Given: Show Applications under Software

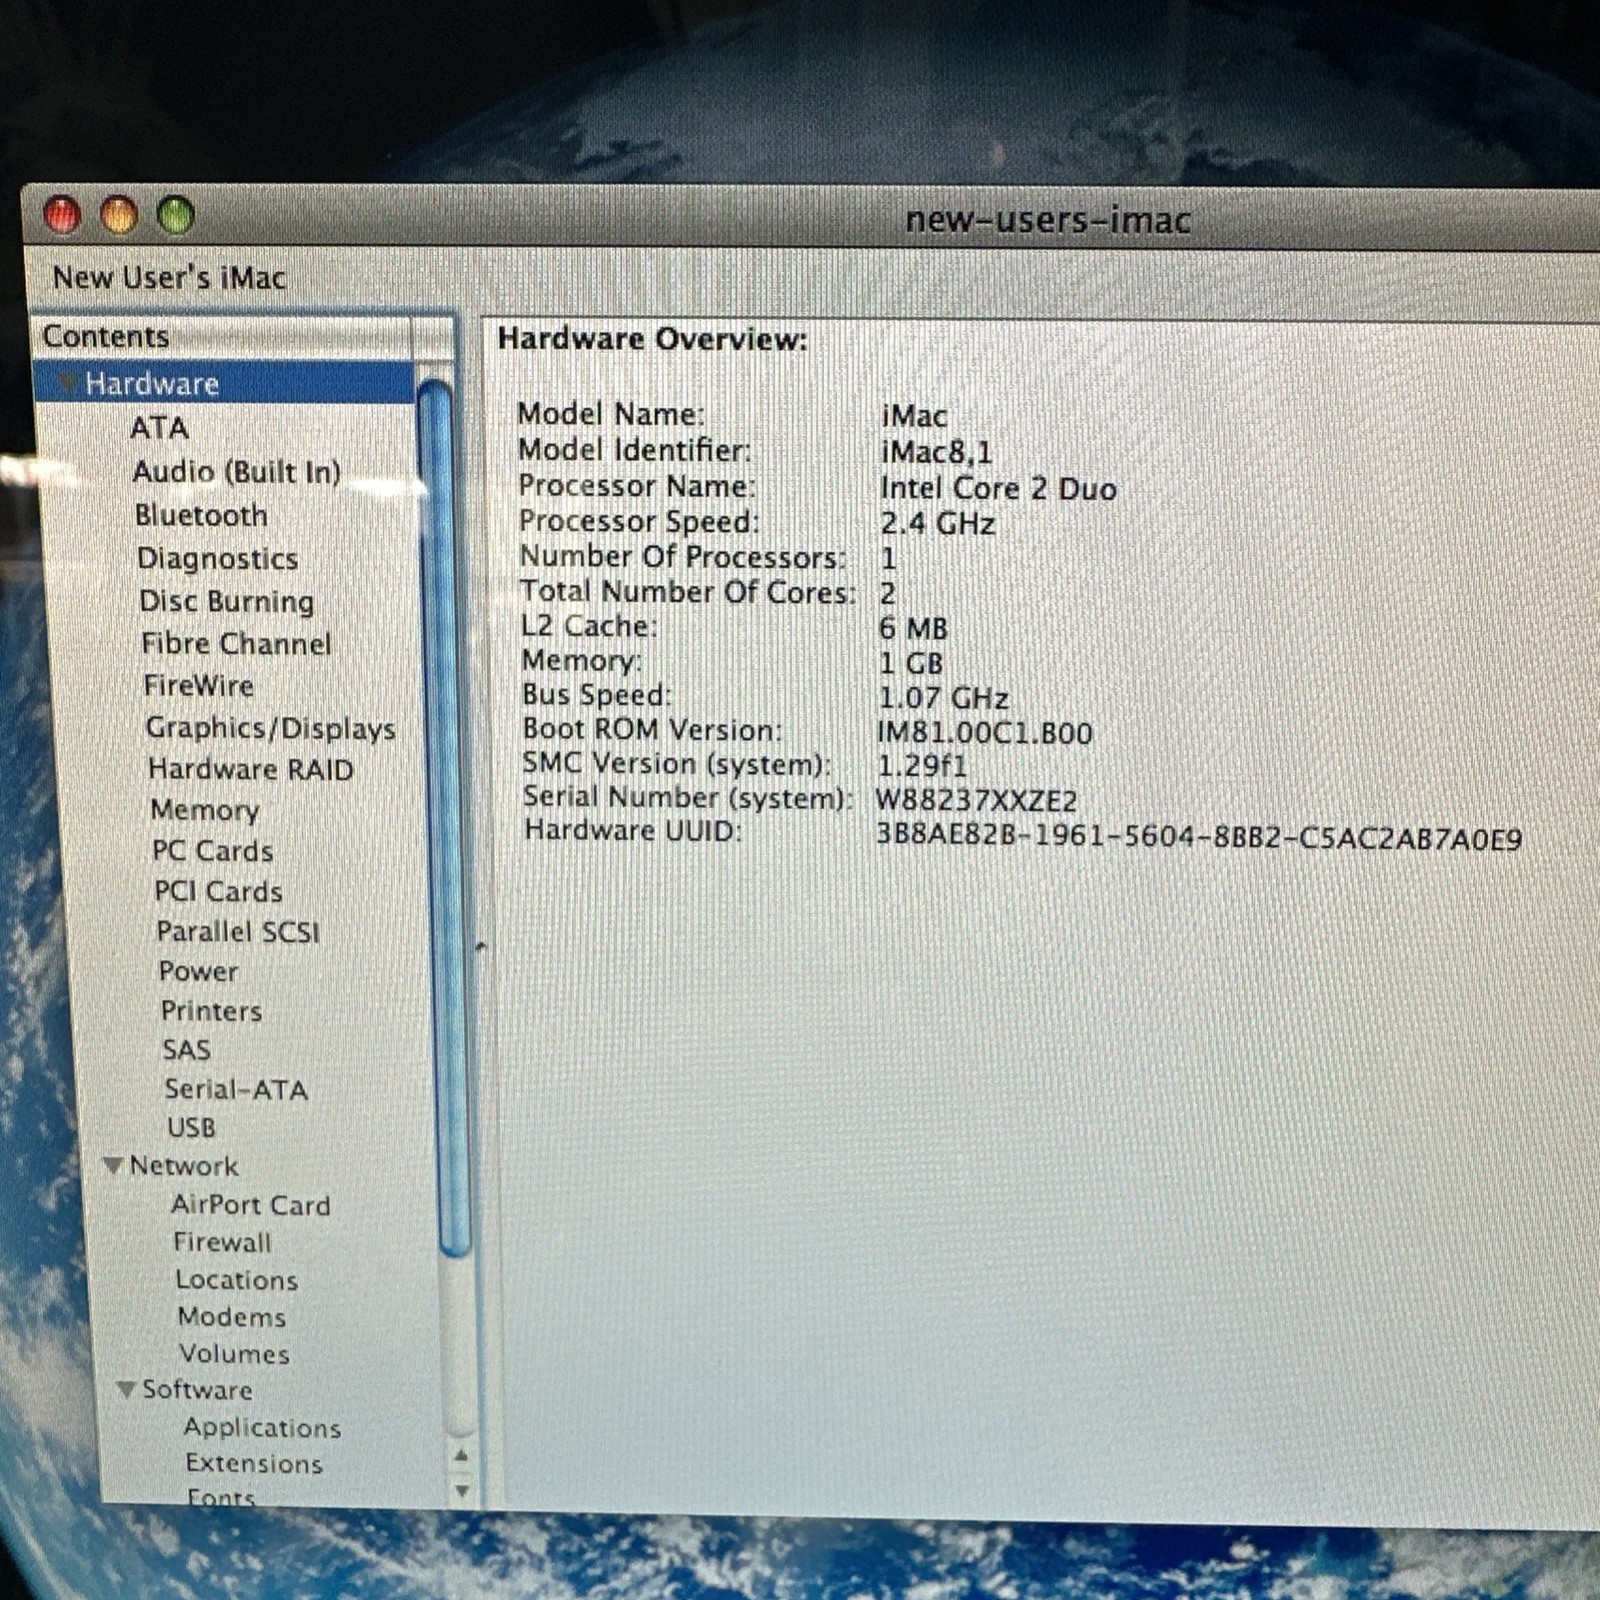Looking at the screenshot, I should [x=262, y=1428].
